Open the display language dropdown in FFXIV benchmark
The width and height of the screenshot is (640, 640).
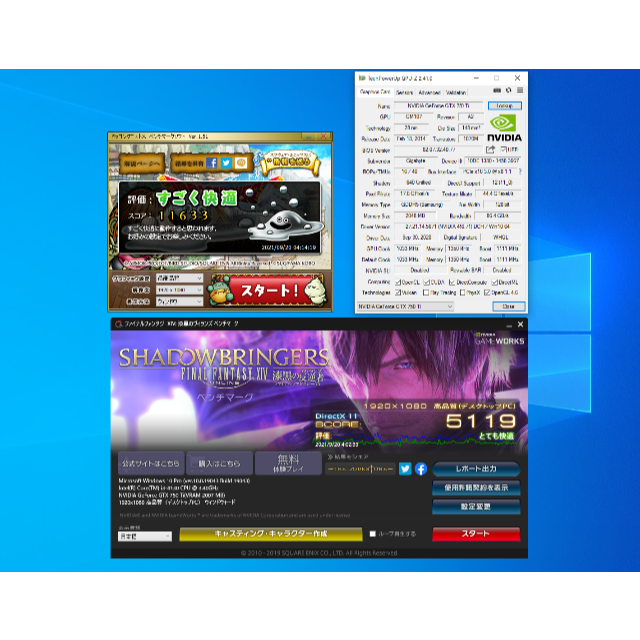pyautogui.click(x=145, y=536)
